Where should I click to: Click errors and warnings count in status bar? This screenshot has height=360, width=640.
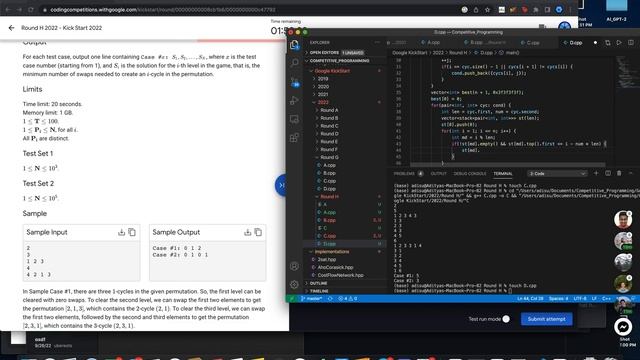tap(347, 299)
